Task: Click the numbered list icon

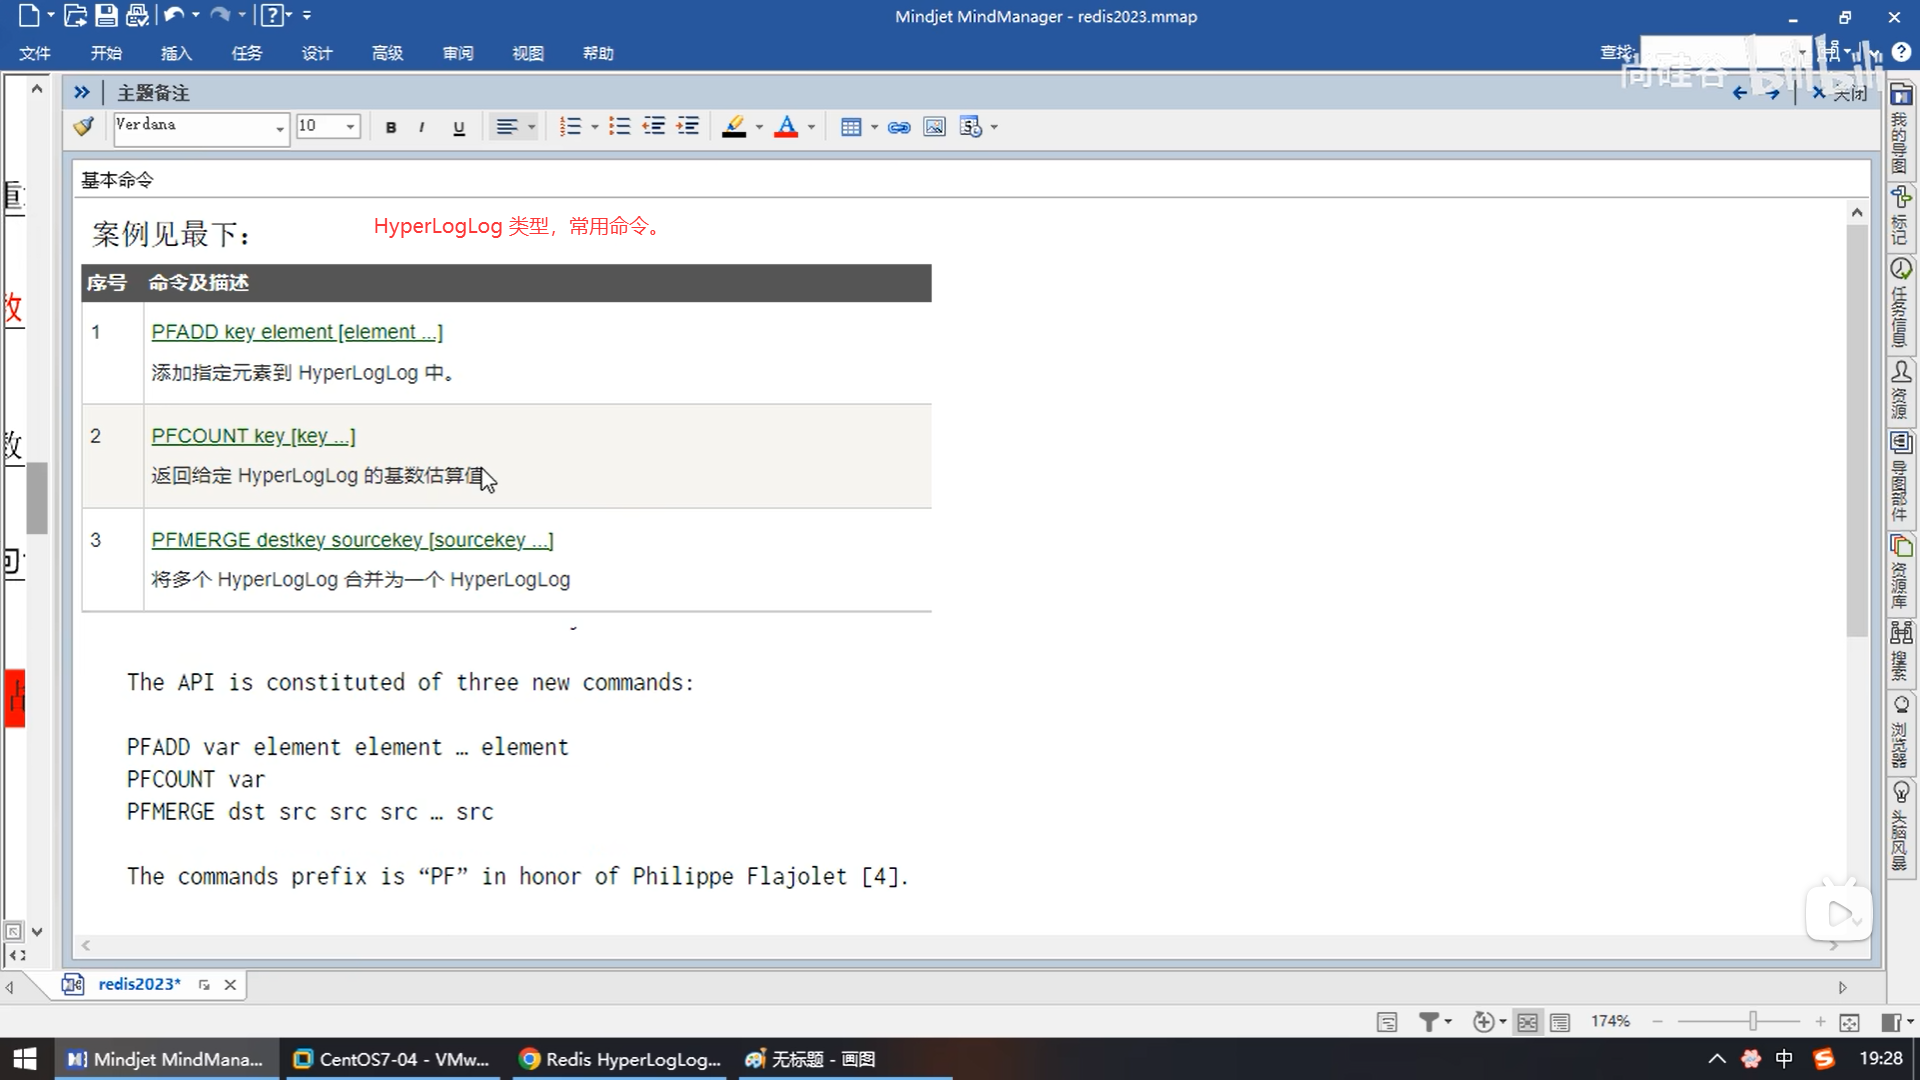Action: 570,126
